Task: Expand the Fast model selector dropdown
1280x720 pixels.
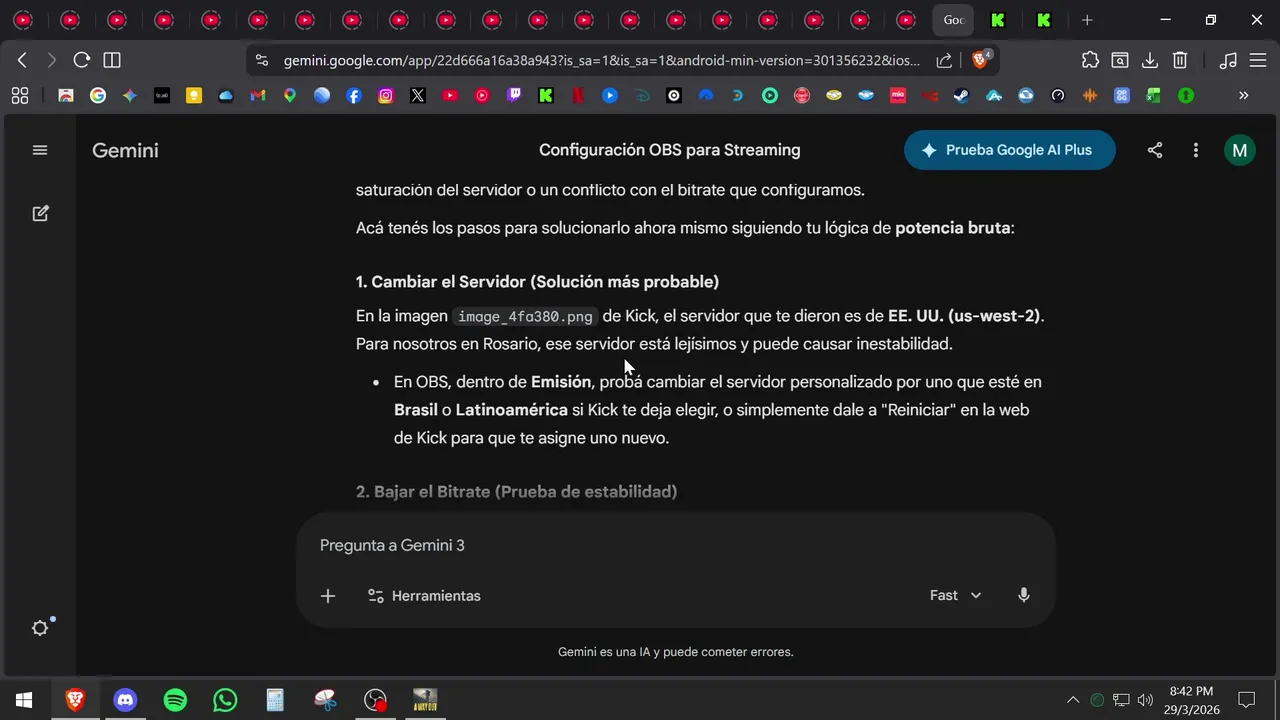Action: pyautogui.click(x=955, y=595)
